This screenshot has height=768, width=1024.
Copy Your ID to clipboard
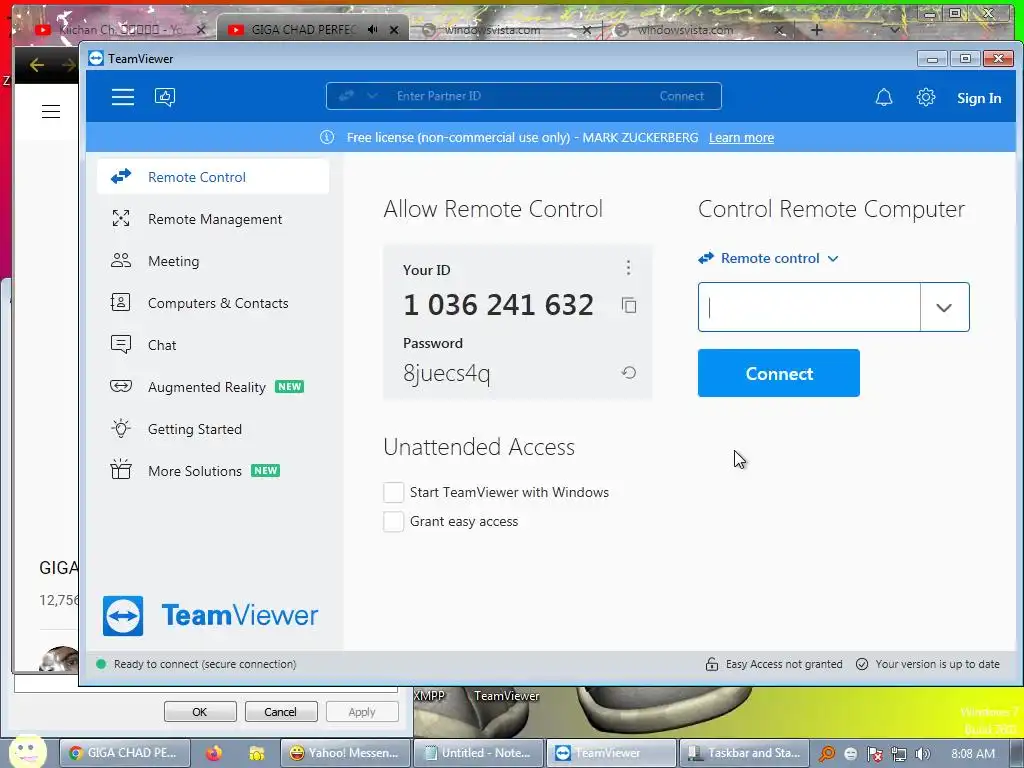629,305
